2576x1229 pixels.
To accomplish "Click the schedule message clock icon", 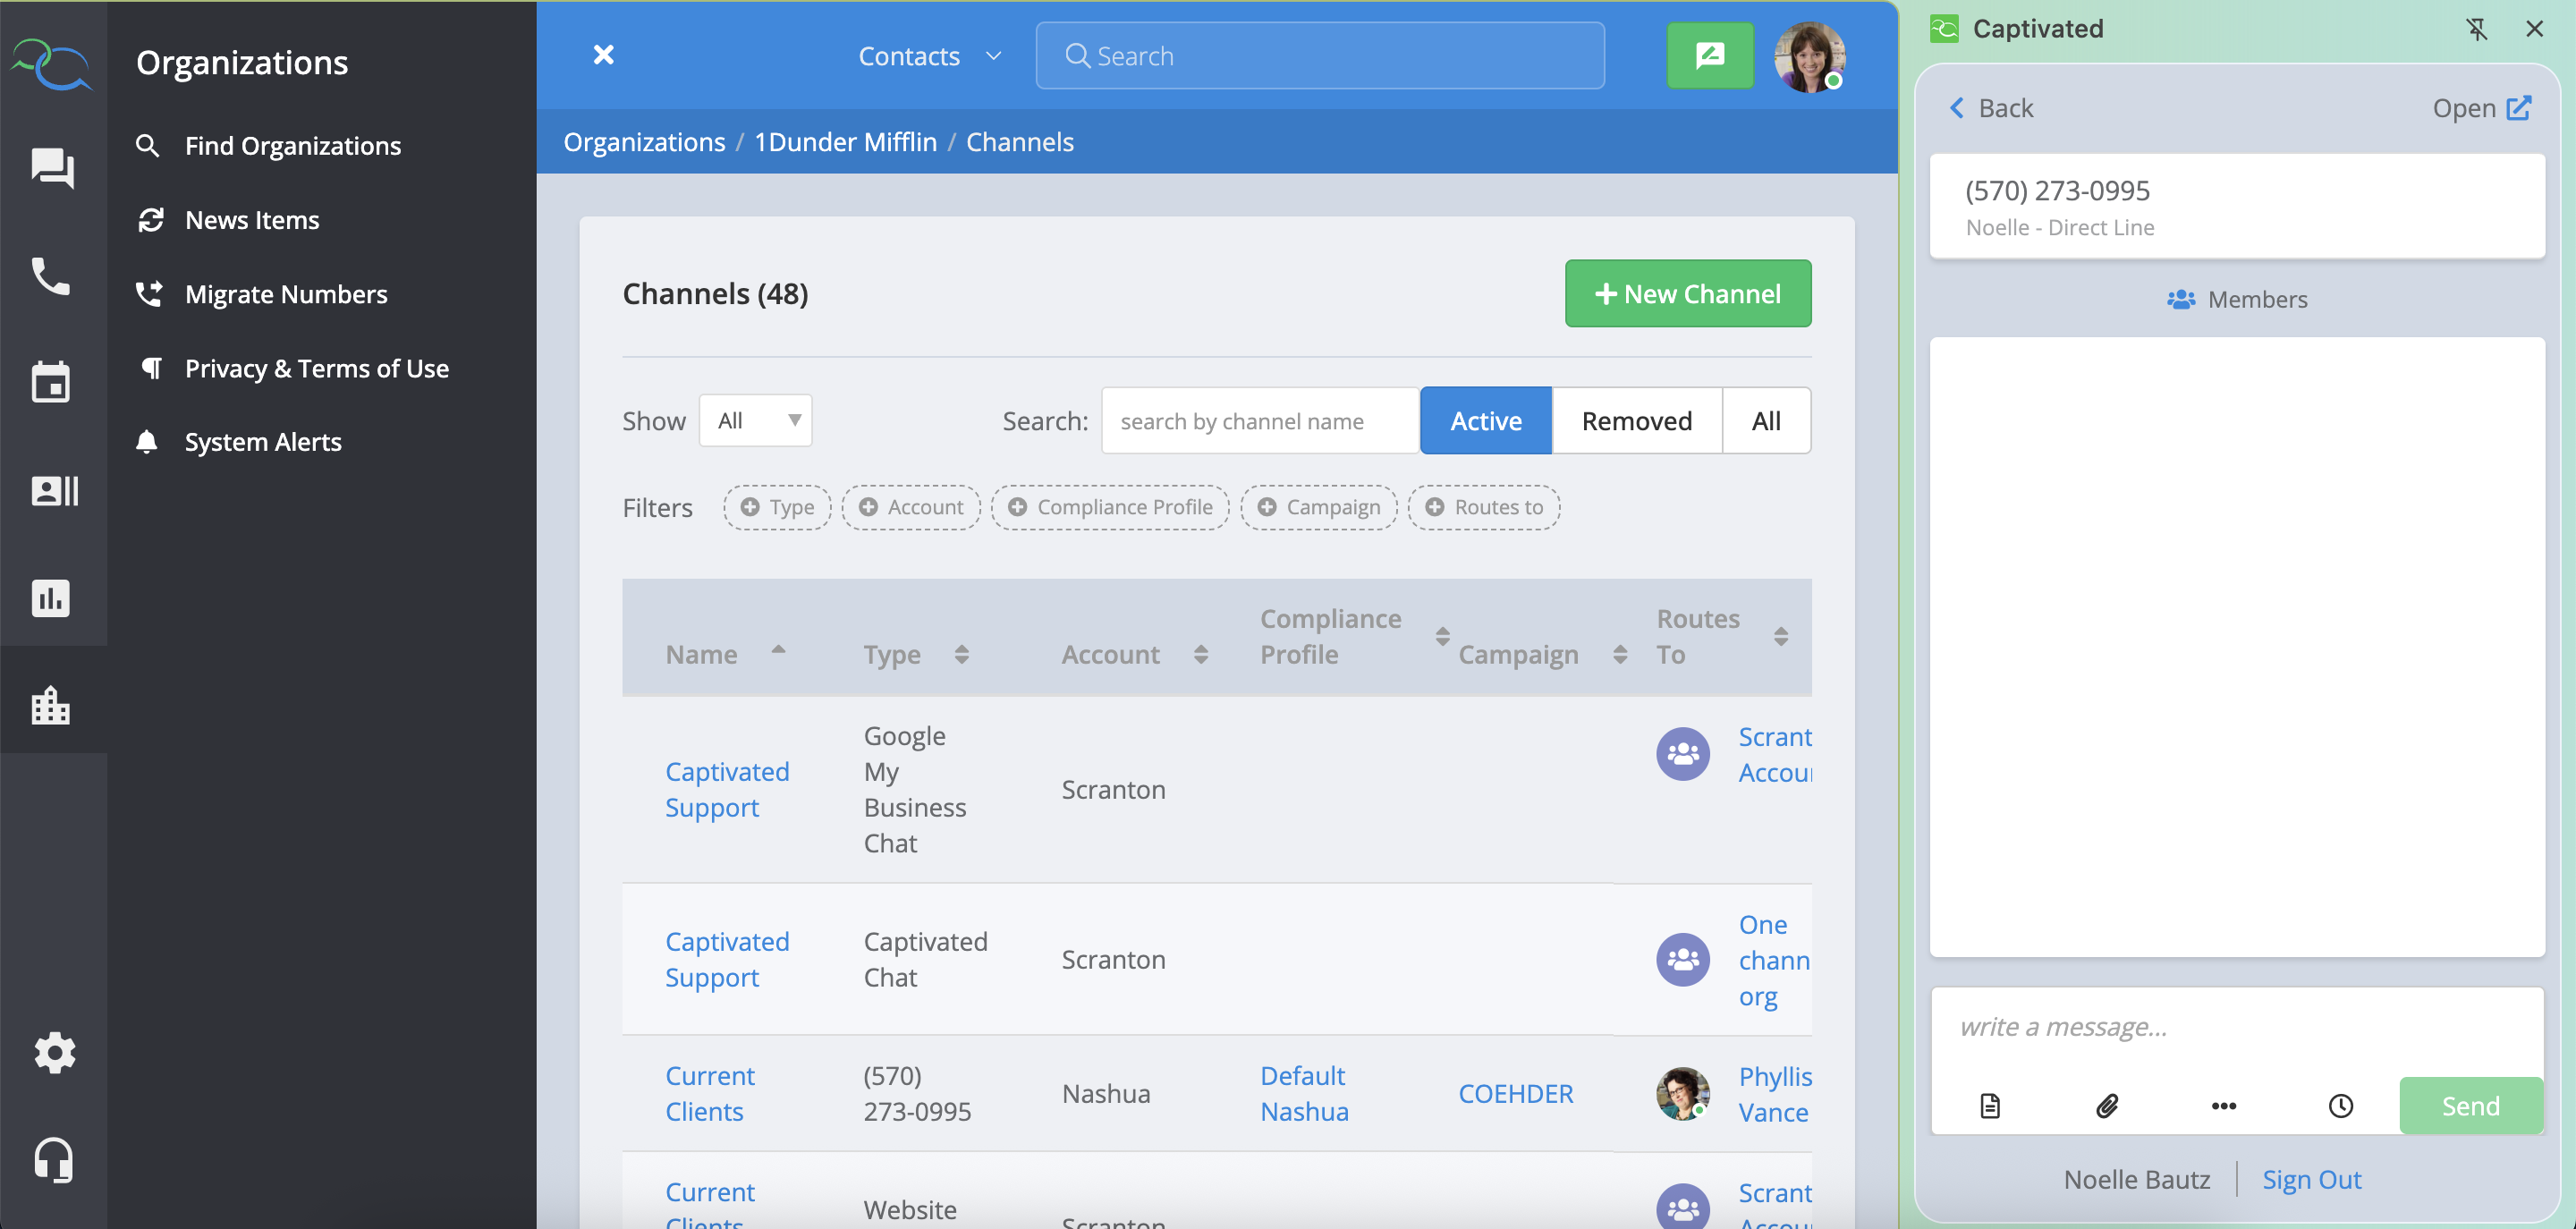I will pyautogui.click(x=2341, y=1105).
